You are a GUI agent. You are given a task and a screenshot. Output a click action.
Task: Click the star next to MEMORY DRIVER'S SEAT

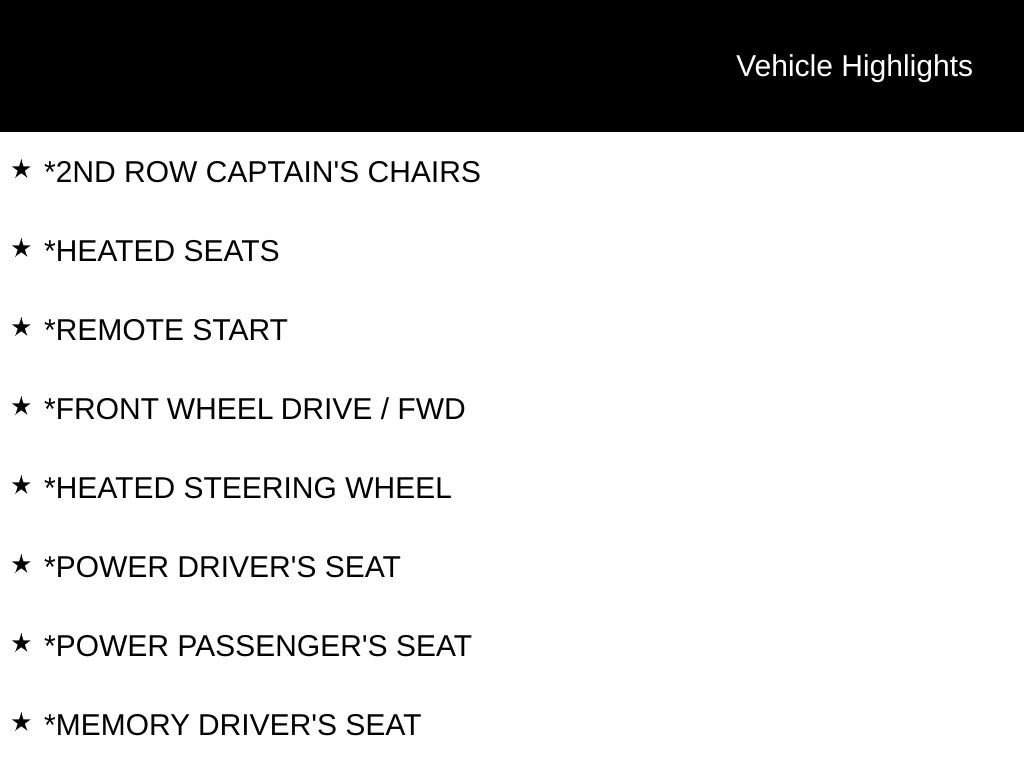(x=21, y=723)
